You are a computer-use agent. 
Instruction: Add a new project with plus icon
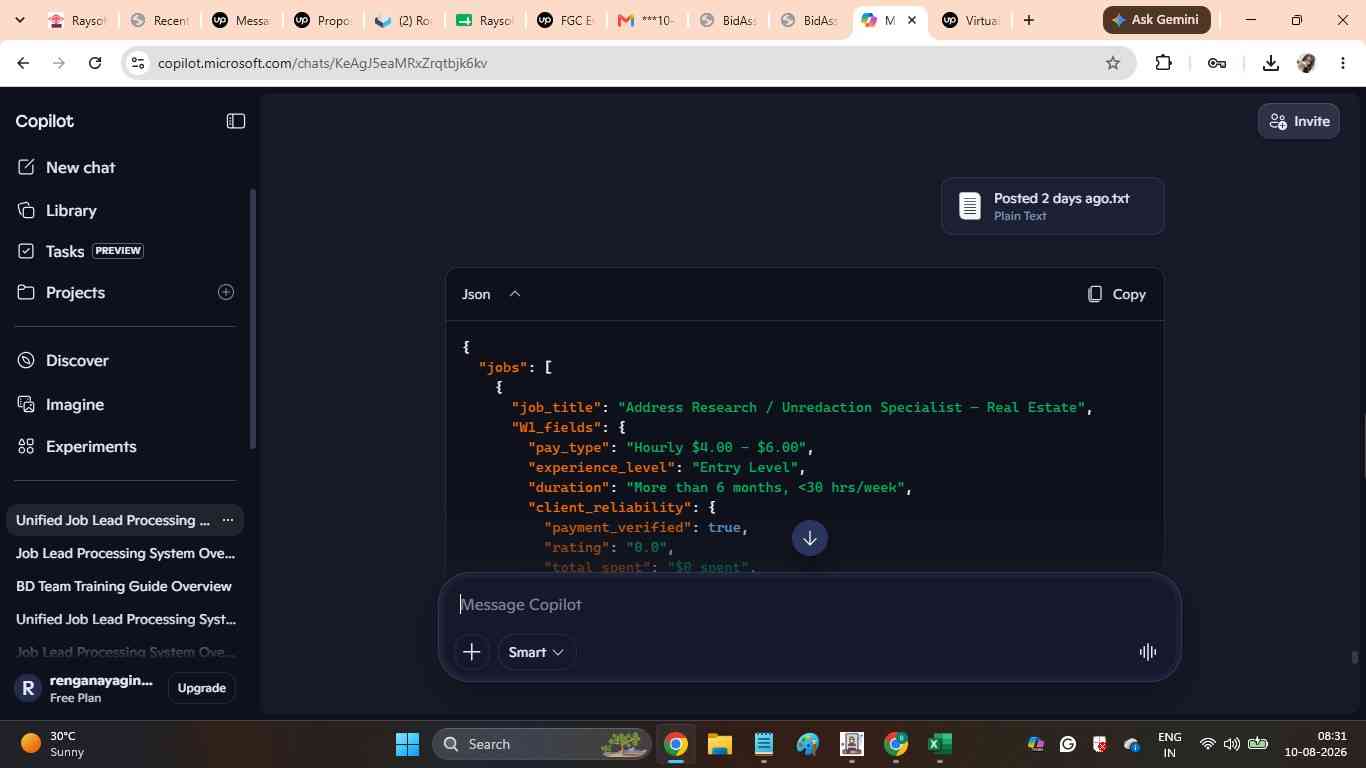226,292
